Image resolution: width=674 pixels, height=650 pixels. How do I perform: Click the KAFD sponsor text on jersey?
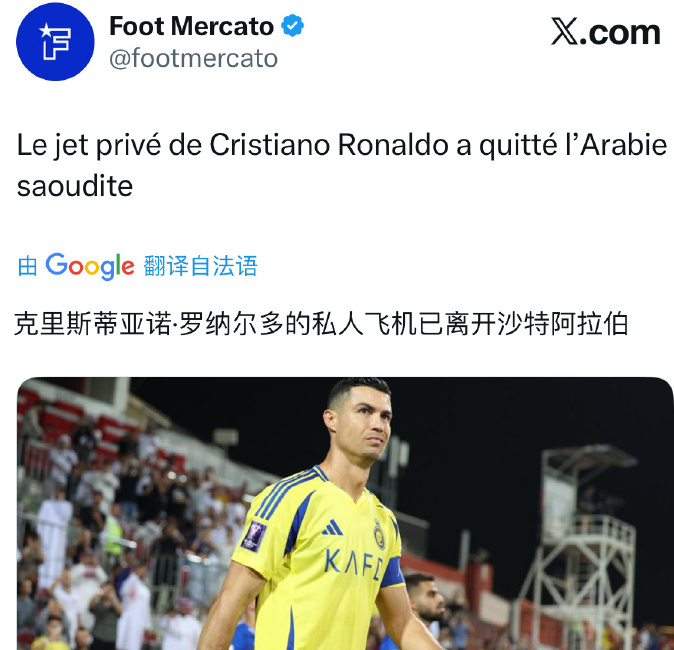tap(353, 563)
